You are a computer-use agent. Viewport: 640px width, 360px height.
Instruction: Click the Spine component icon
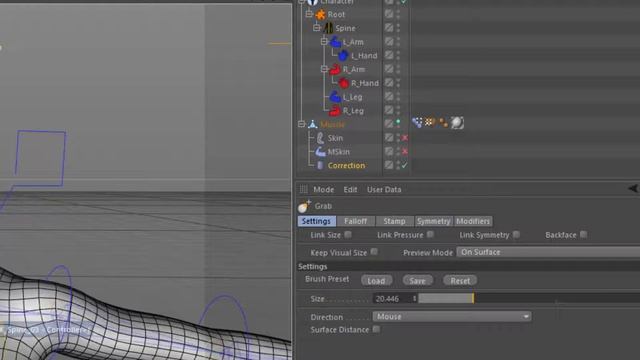(x=328, y=28)
